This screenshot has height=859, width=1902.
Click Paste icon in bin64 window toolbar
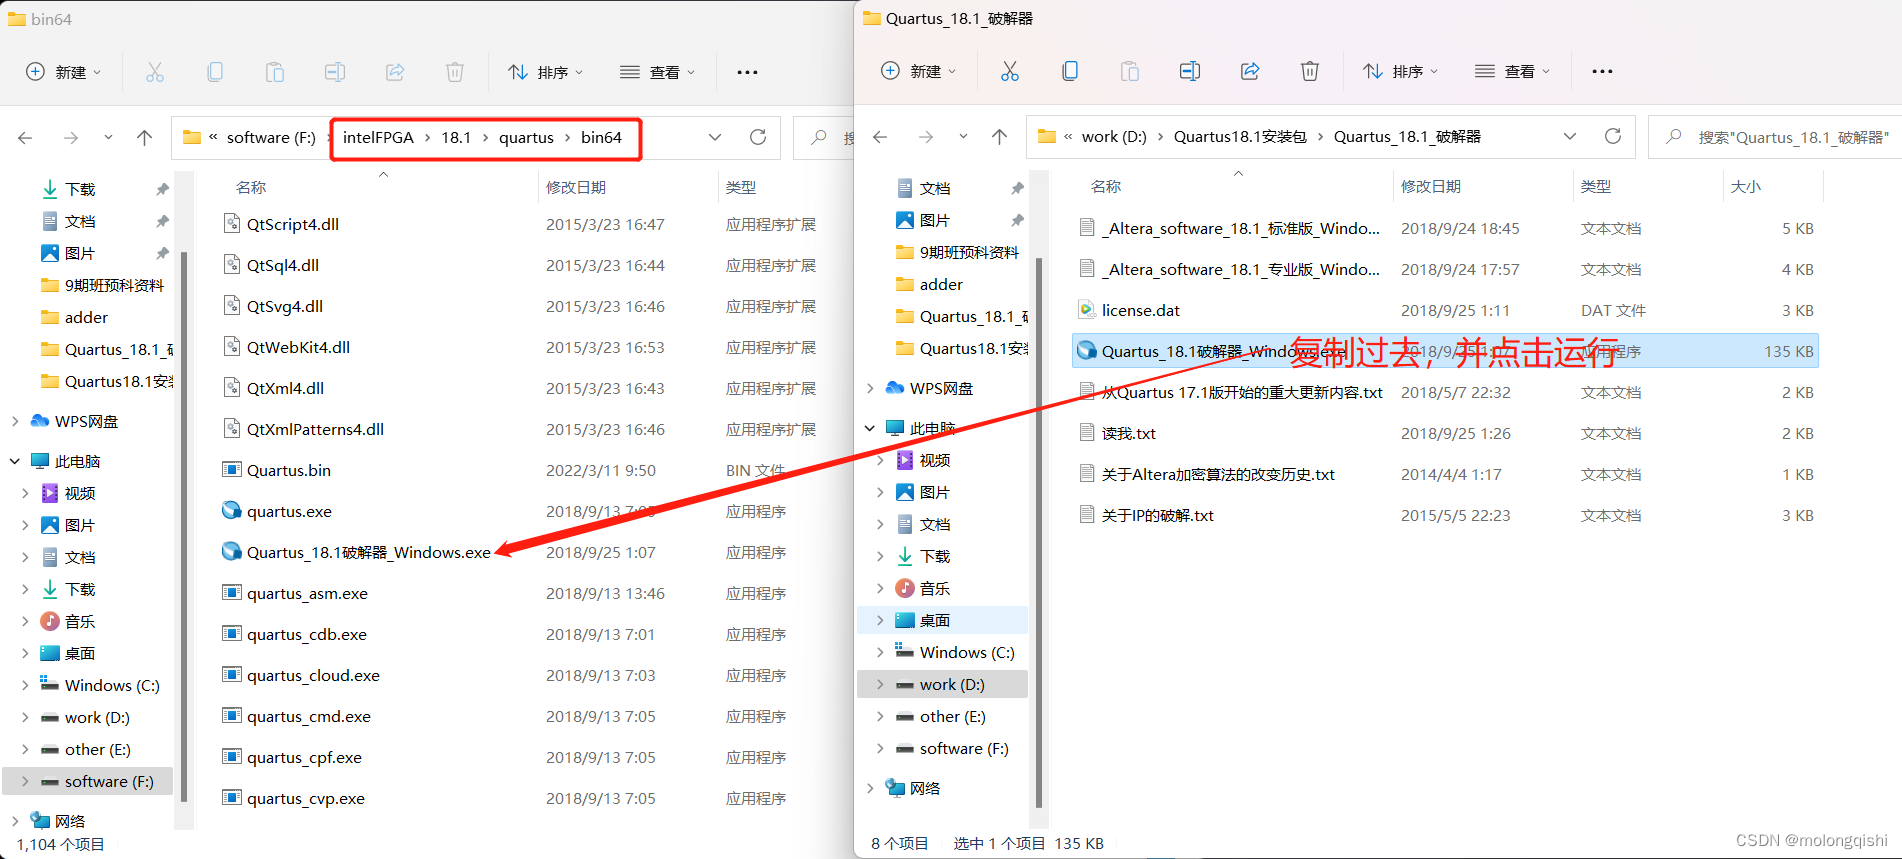pos(274,72)
